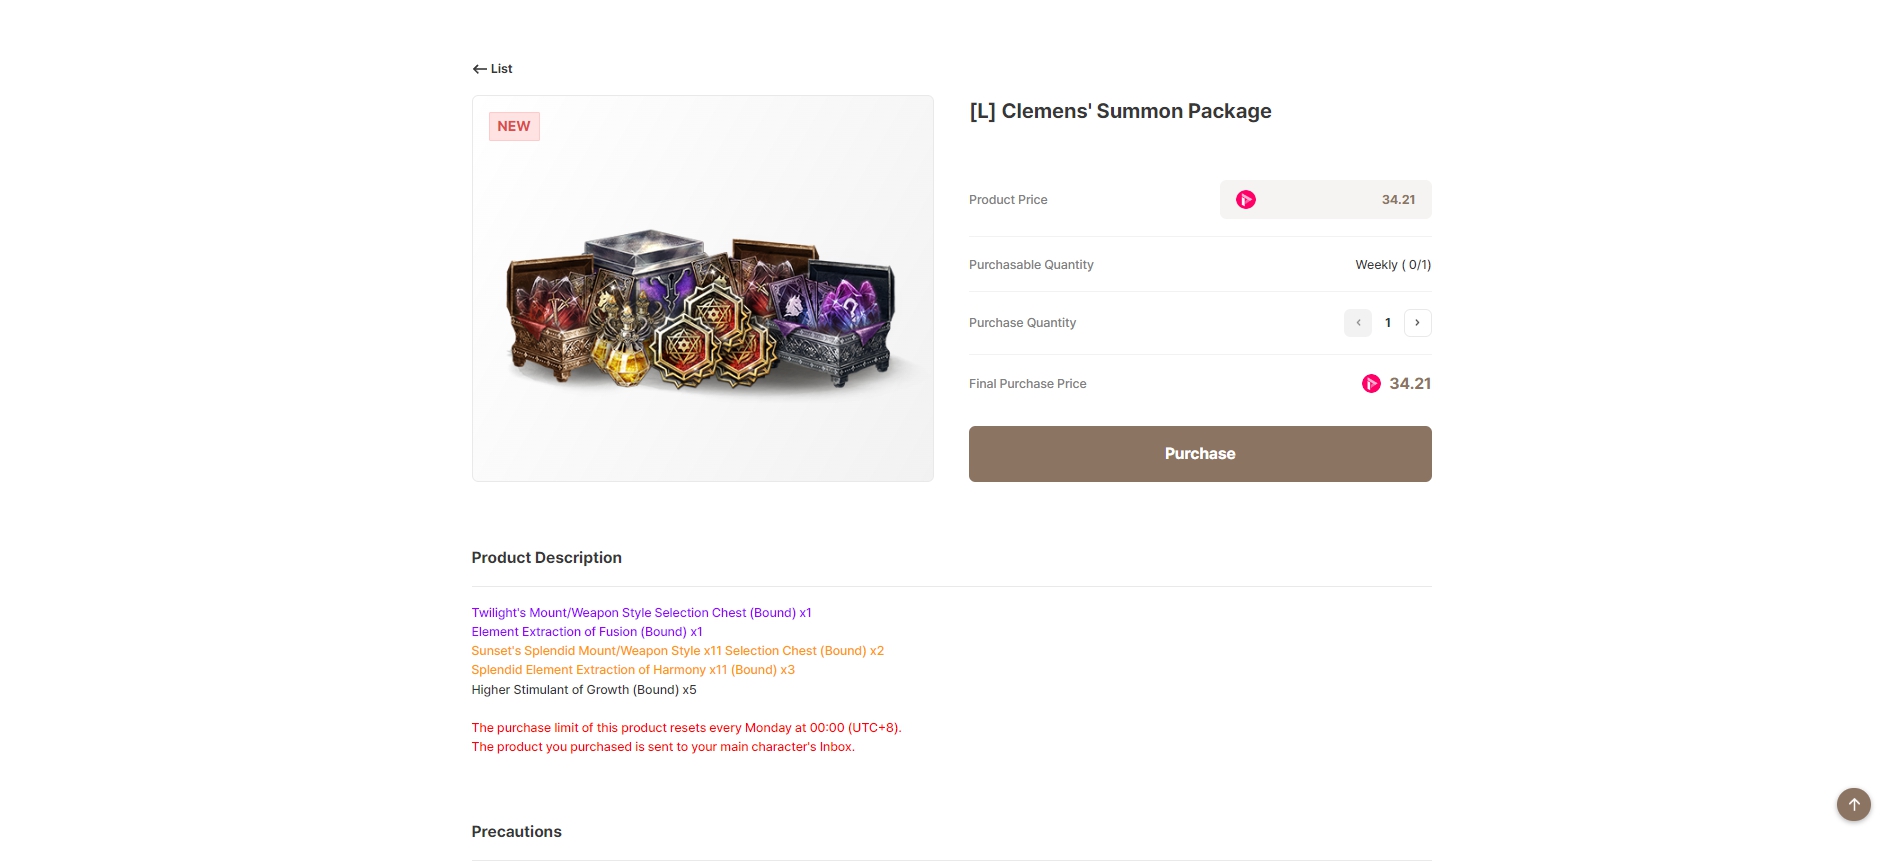Click the scroll-to-top arrow button
1902x863 pixels.
click(1853, 804)
